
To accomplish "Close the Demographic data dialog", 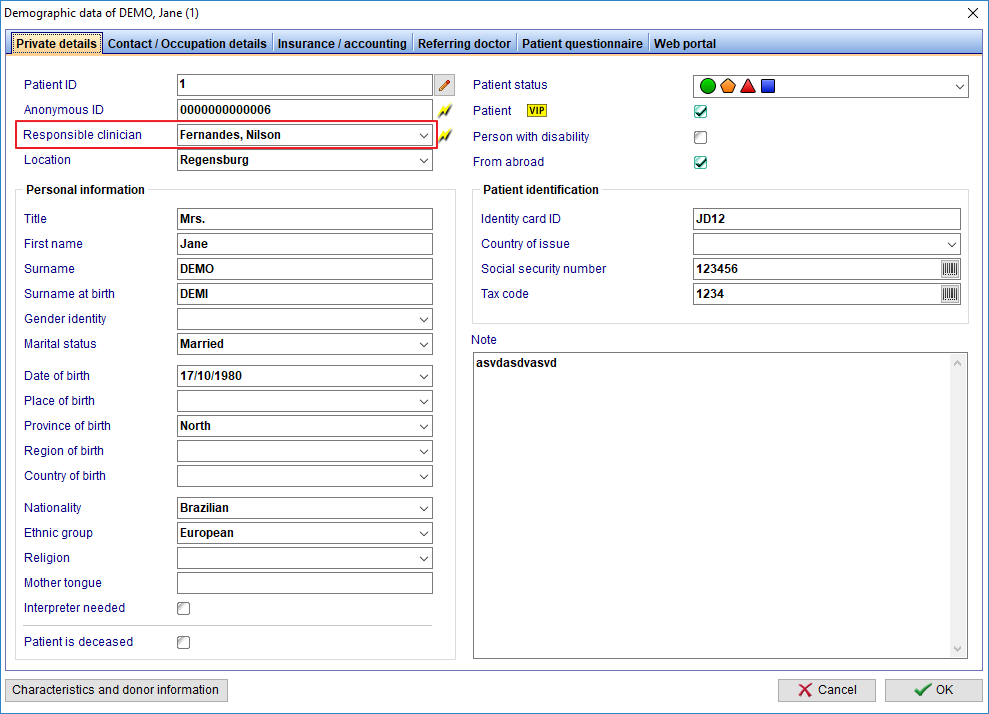I will click(973, 13).
